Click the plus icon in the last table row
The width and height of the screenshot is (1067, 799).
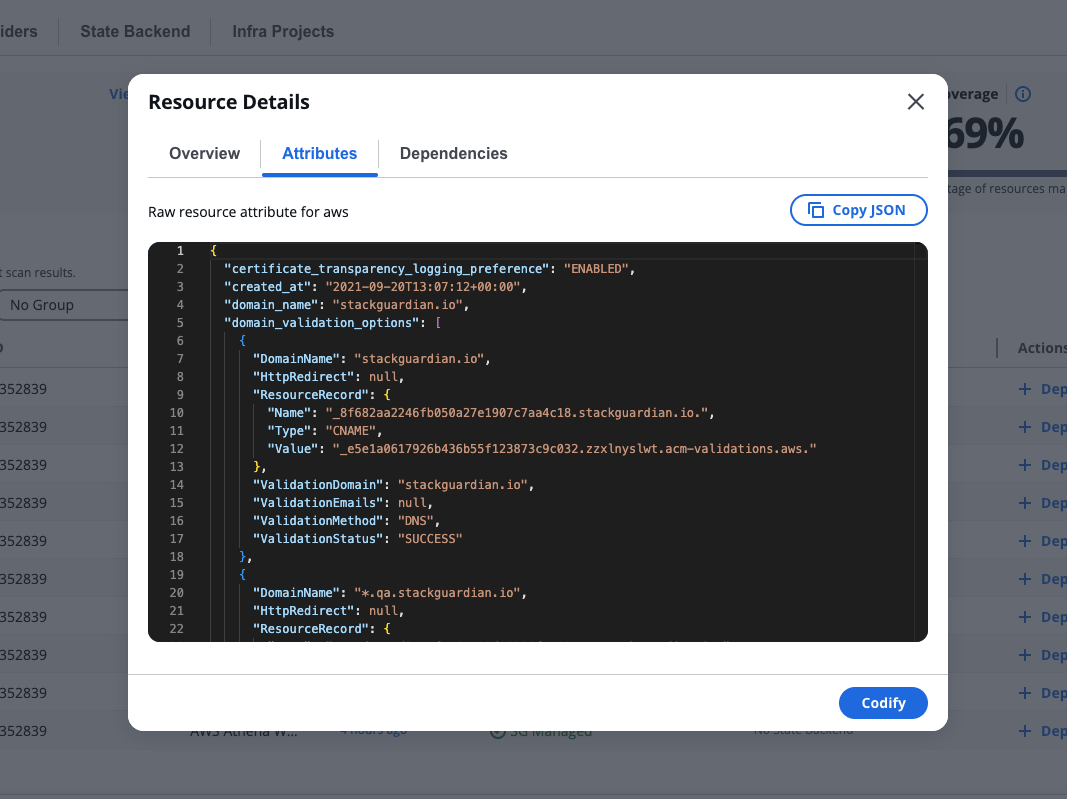pyautogui.click(x=1024, y=731)
